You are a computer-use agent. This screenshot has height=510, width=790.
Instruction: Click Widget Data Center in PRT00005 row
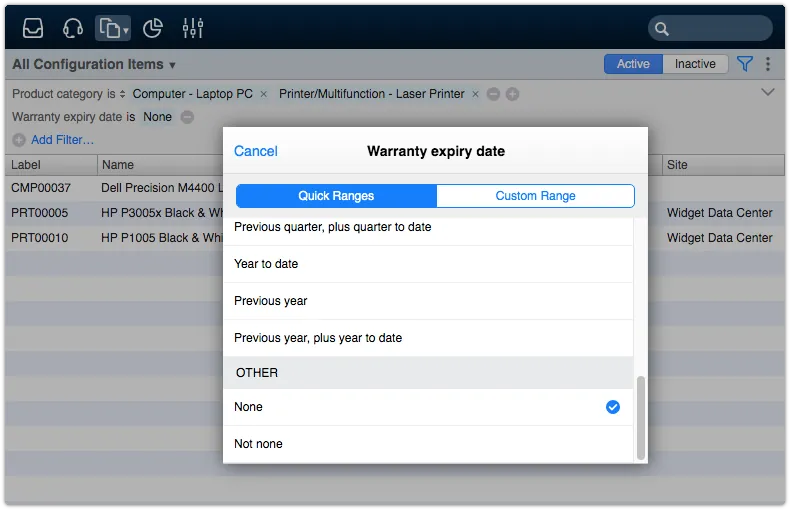click(719, 213)
